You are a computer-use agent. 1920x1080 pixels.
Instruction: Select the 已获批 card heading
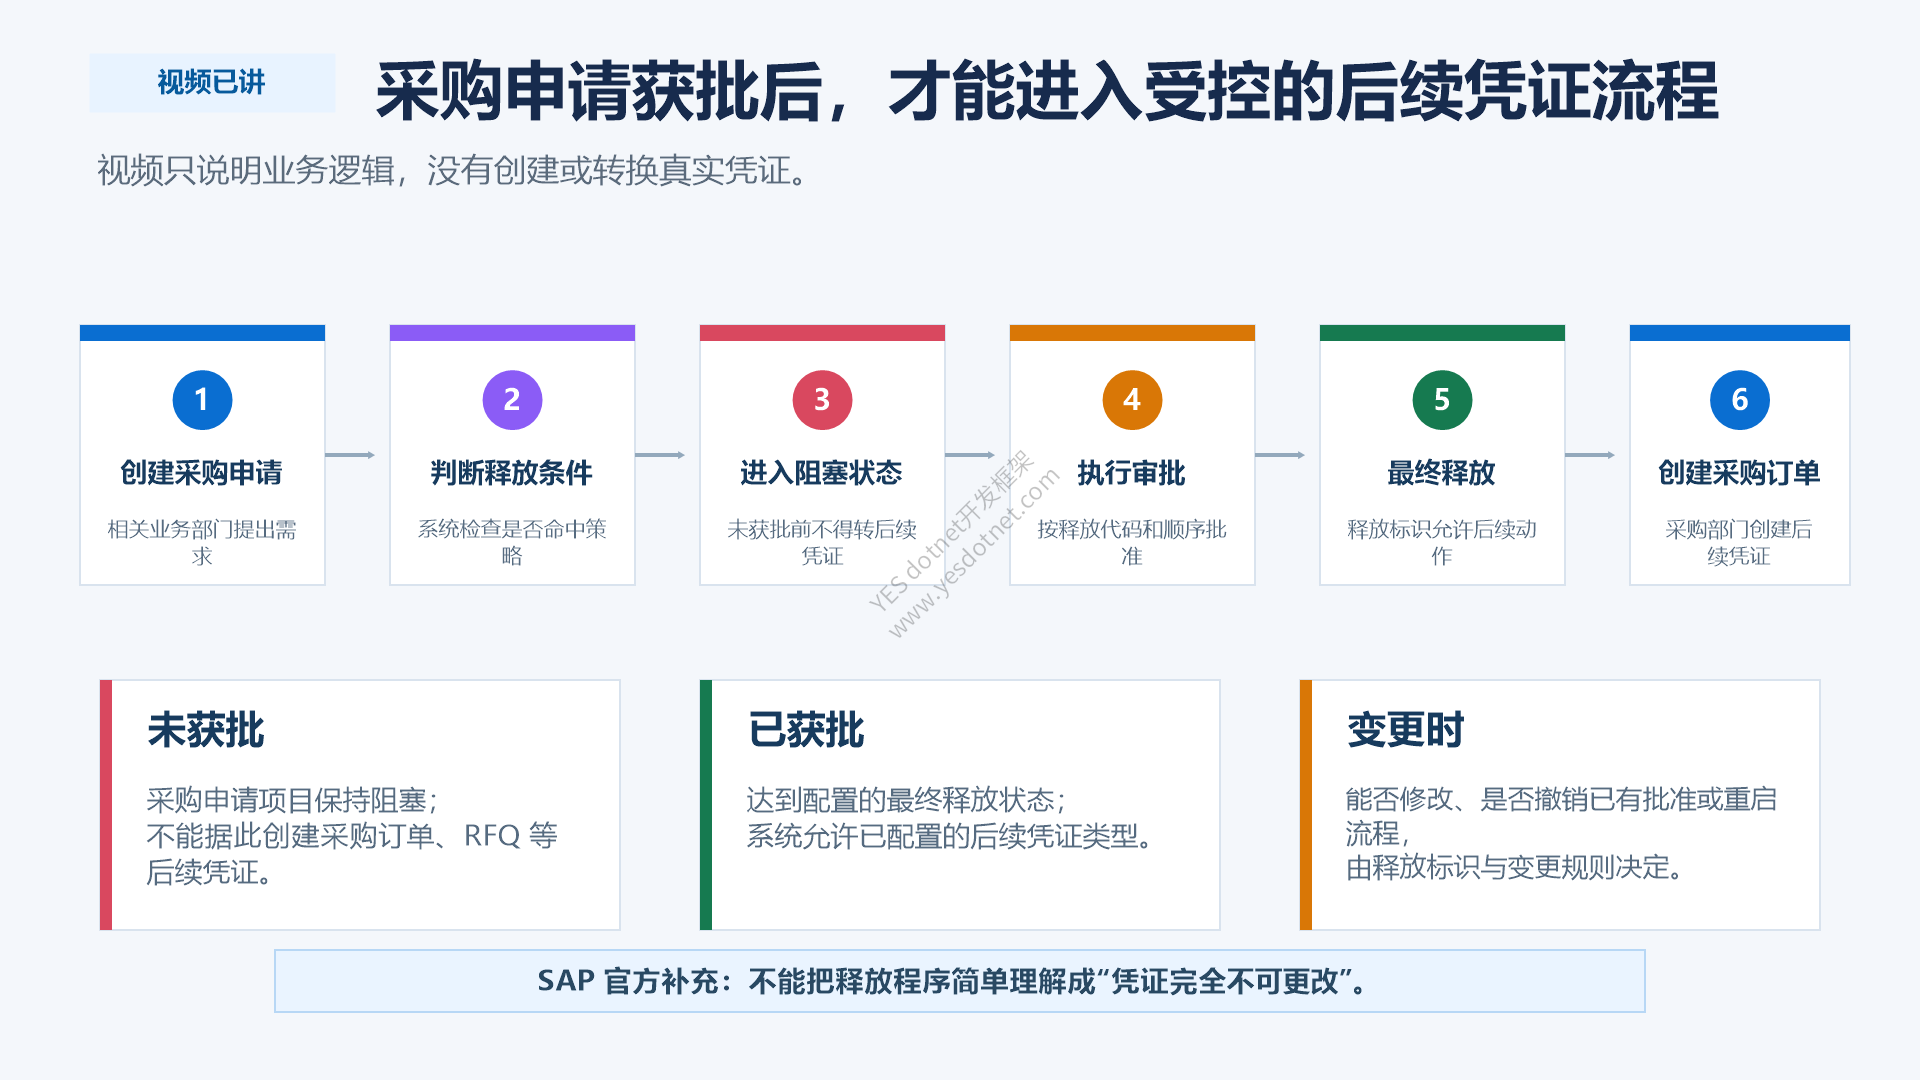pyautogui.click(x=806, y=730)
